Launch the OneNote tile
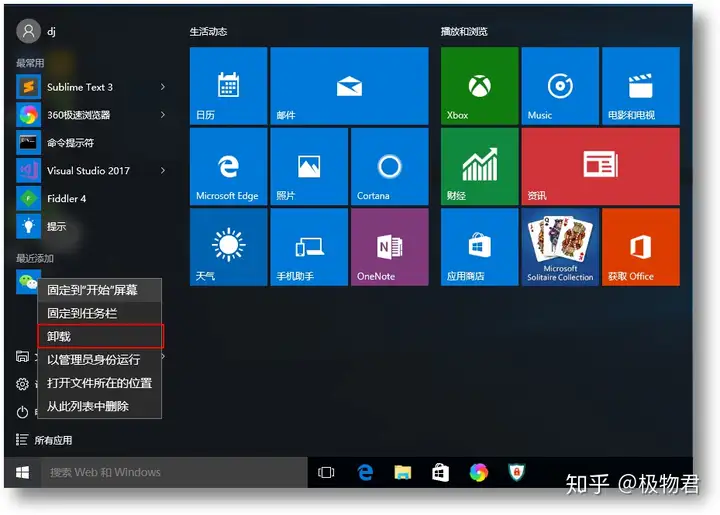Viewport: 720px width, 515px height. tap(389, 247)
